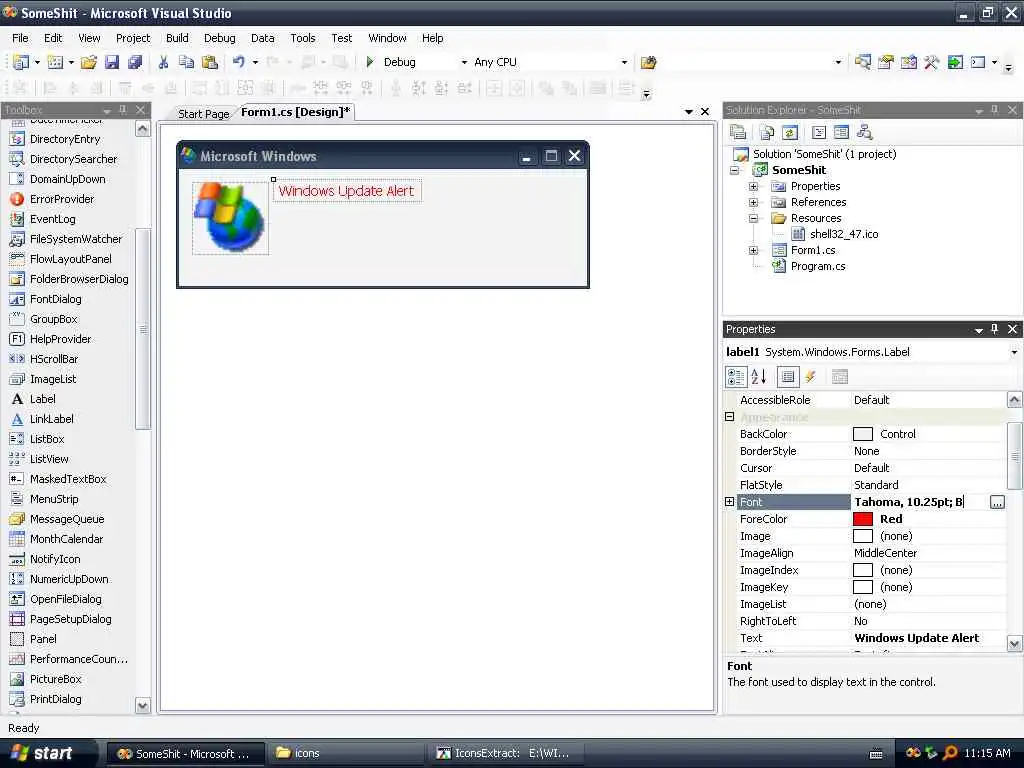This screenshot has height=768, width=1024.
Task: Switch to Form1.cs [Design] tab
Action: [295, 112]
